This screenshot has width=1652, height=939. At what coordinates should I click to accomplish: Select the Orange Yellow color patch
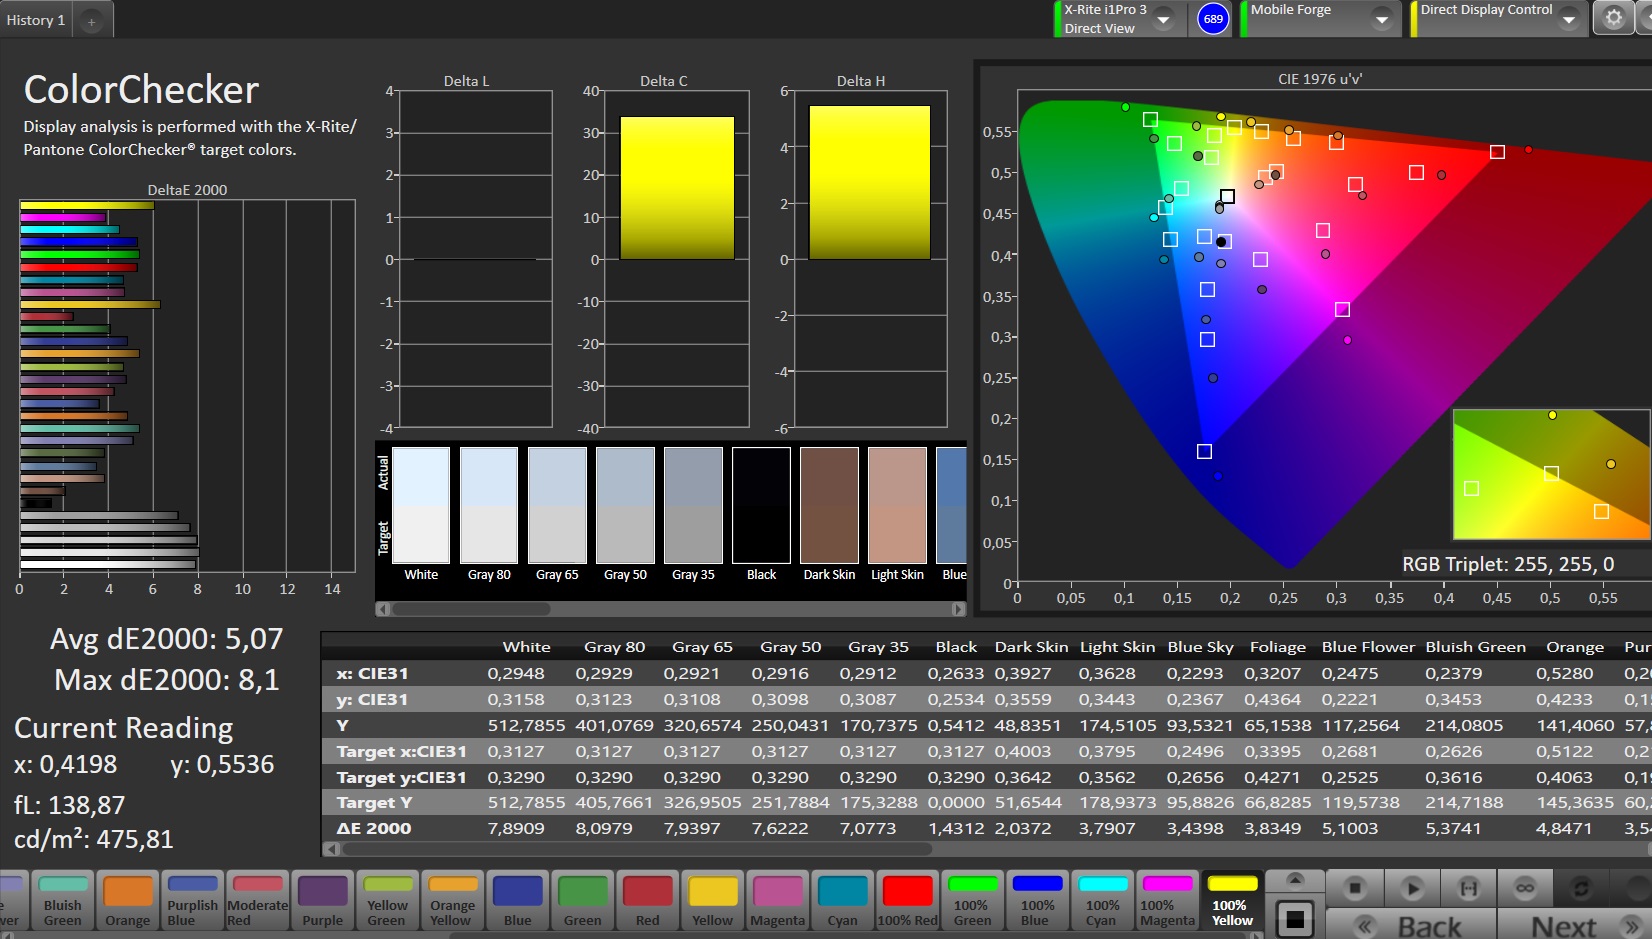(x=452, y=900)
